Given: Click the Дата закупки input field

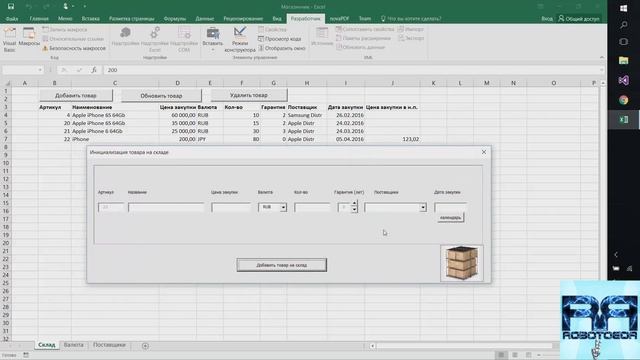Looking at the screenshot, I should [x=450, y=207].
